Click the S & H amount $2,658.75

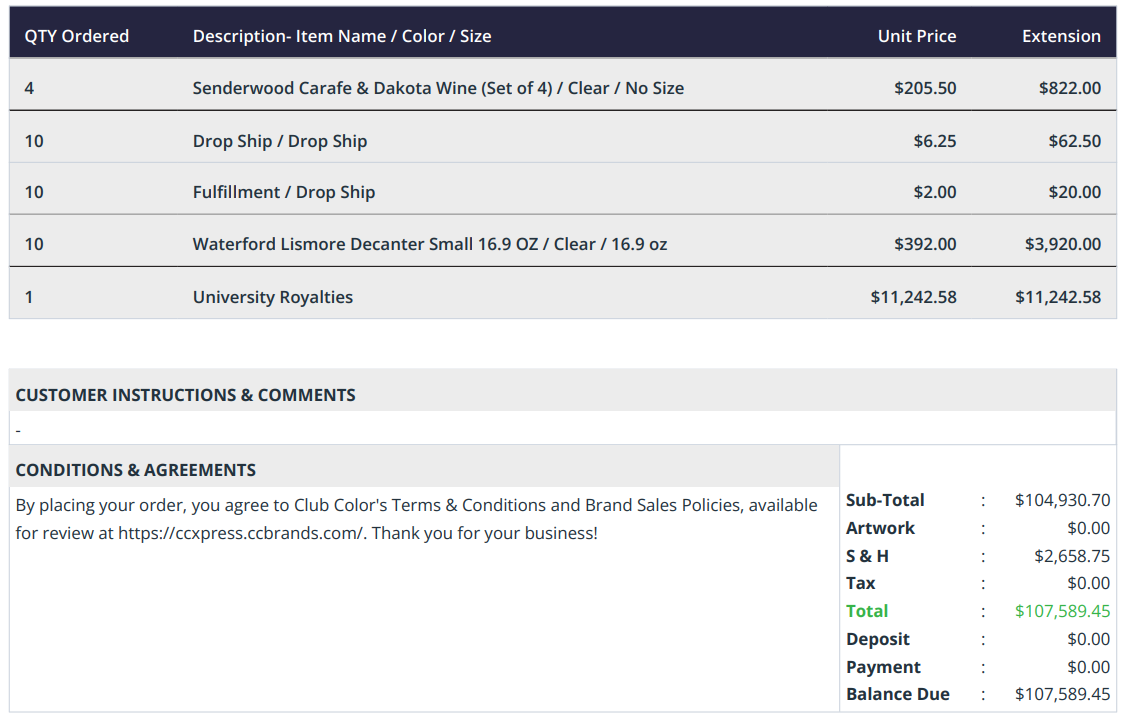point(1071,556)
